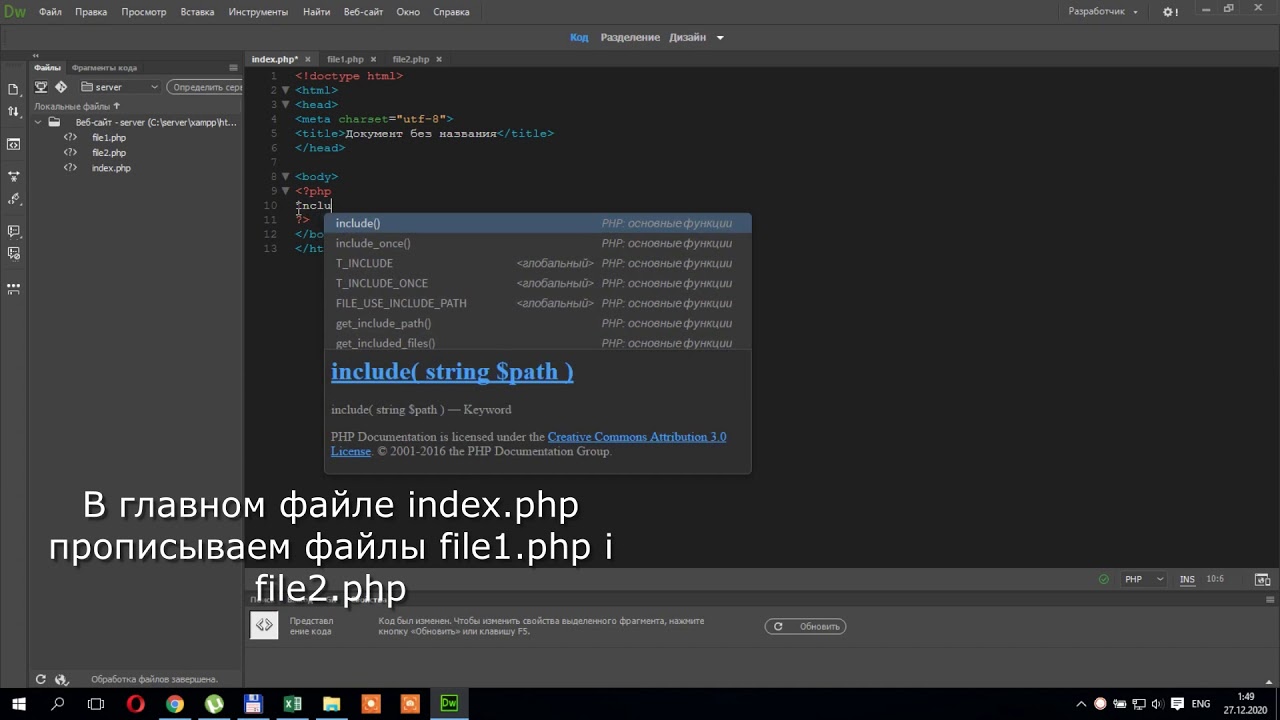1280x720 pixels.
Task: Open the Файл menu
Action: [x=50, y=12]
